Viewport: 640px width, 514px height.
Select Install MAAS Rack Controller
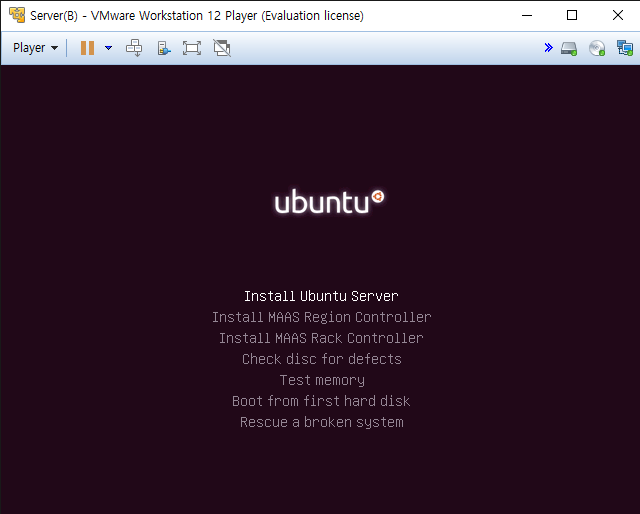321,338
